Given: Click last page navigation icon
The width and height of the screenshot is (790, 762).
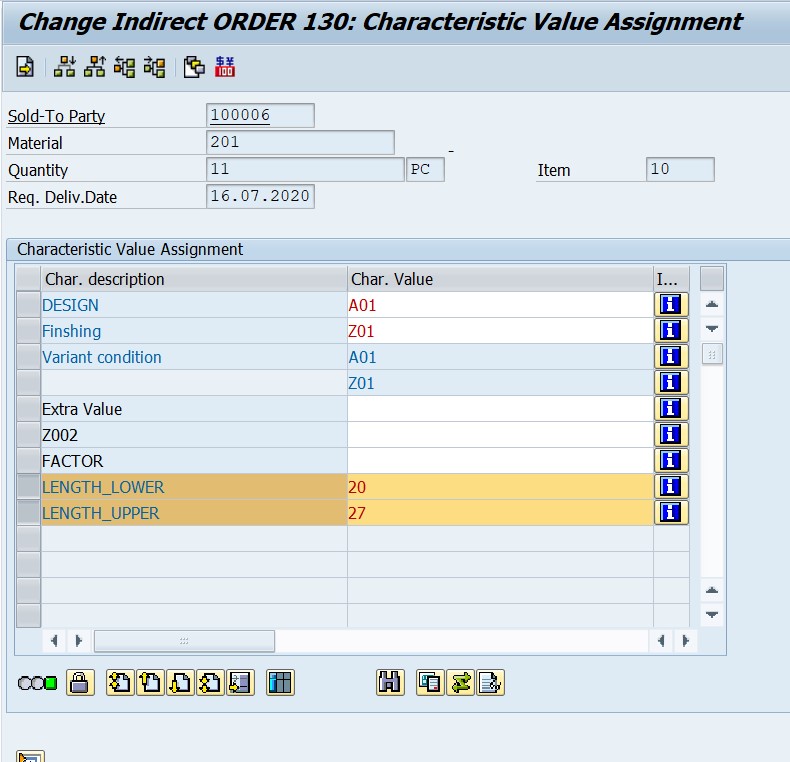Looking at the screenshot, I should click(x=210, y=683).
